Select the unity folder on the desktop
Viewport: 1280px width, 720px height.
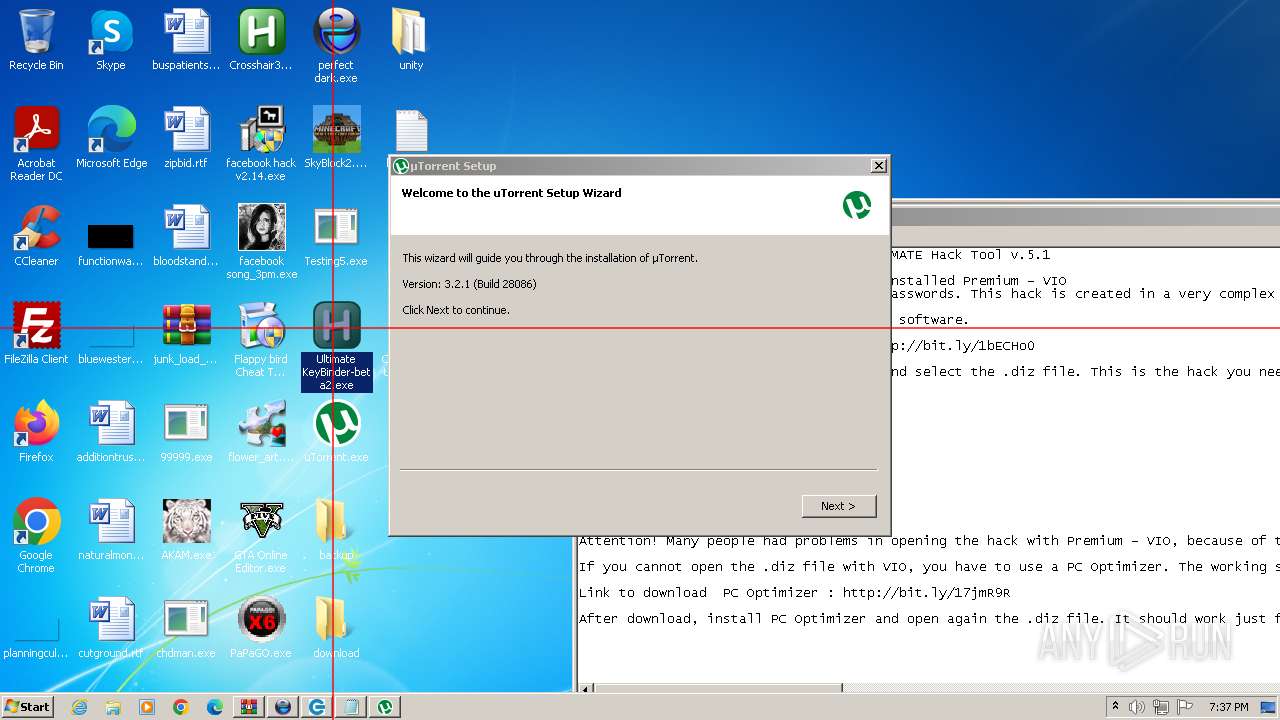click(x=411, y=41)
